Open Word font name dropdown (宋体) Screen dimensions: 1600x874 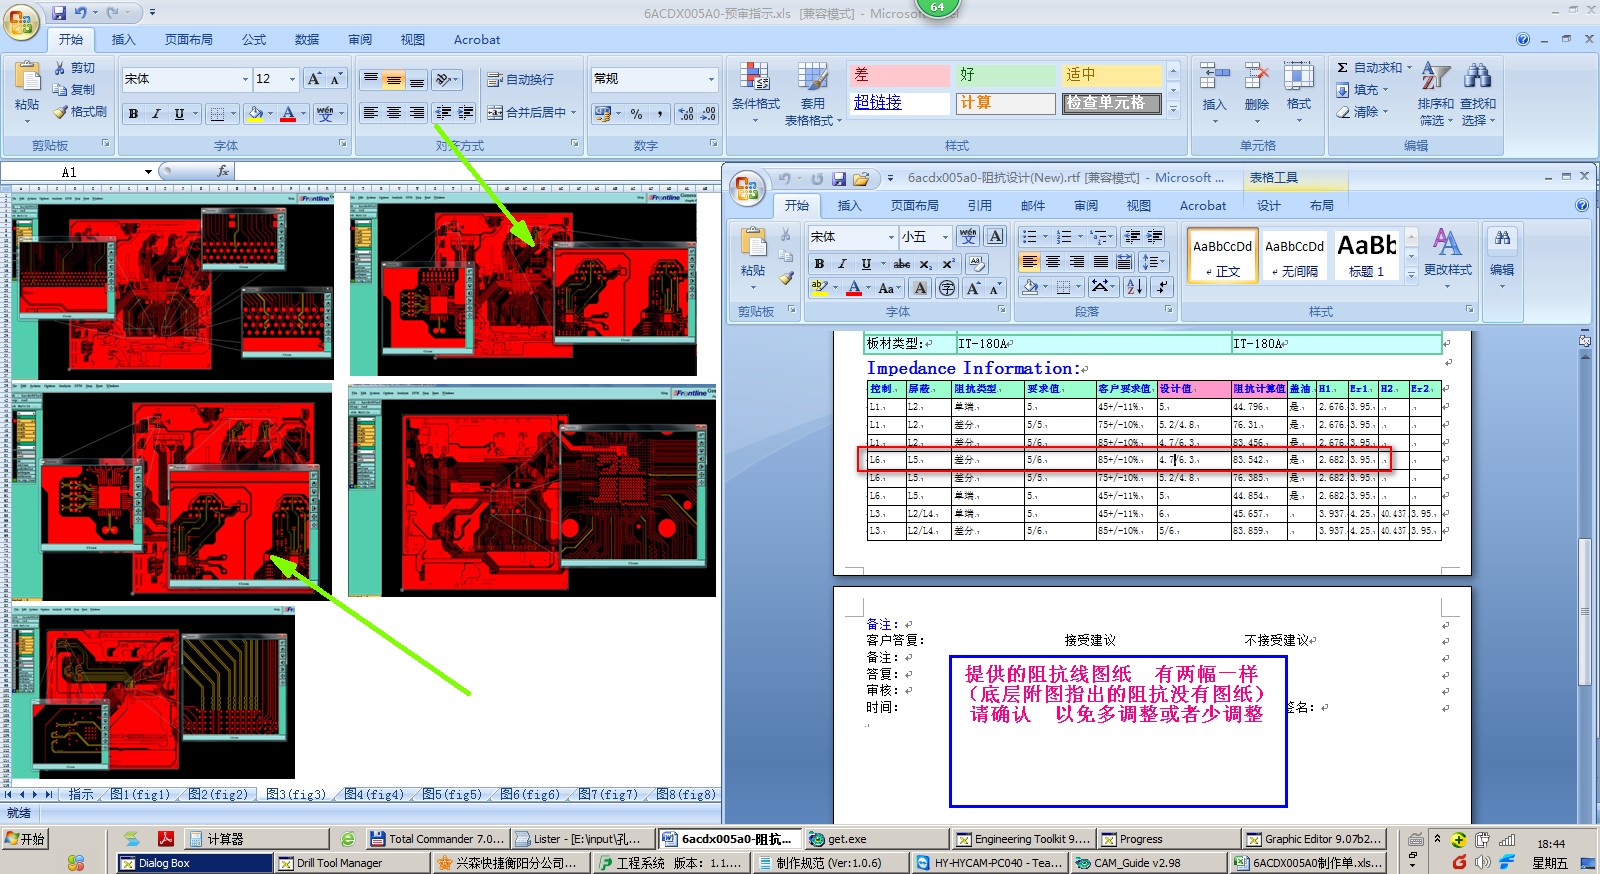point(891,237)
